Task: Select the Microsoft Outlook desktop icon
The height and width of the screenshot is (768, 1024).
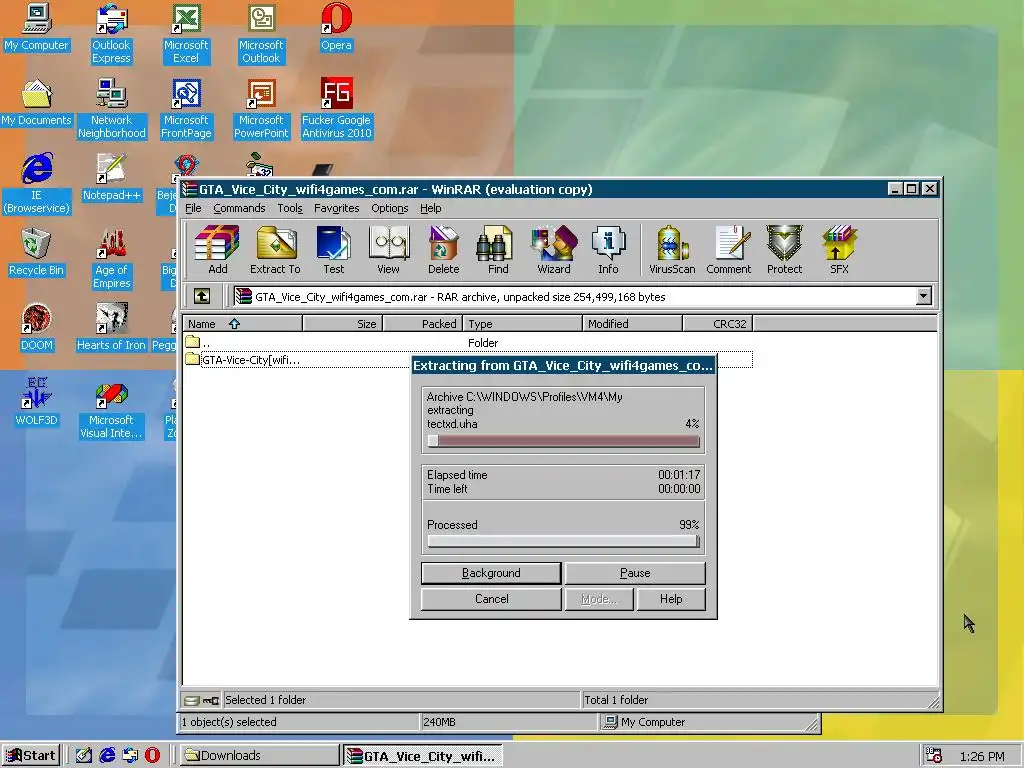Action: coord(261,34)
